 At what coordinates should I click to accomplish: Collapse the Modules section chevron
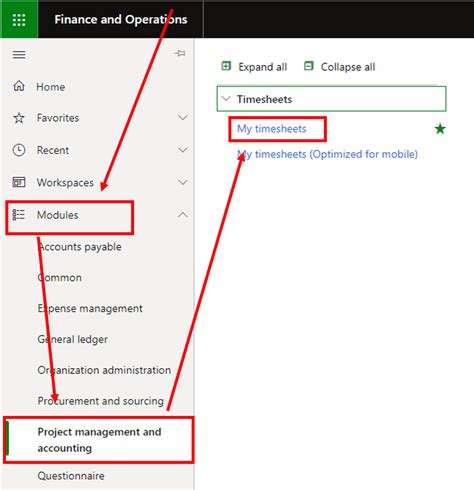[183, 215]
